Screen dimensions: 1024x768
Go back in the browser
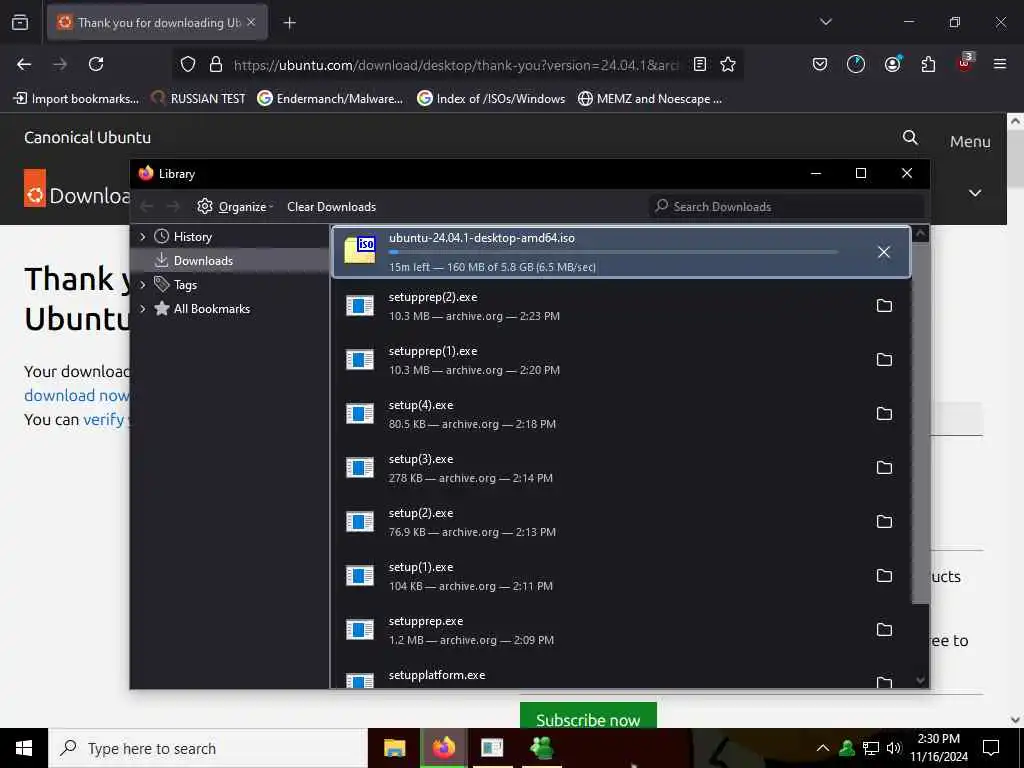pos(24,64)
